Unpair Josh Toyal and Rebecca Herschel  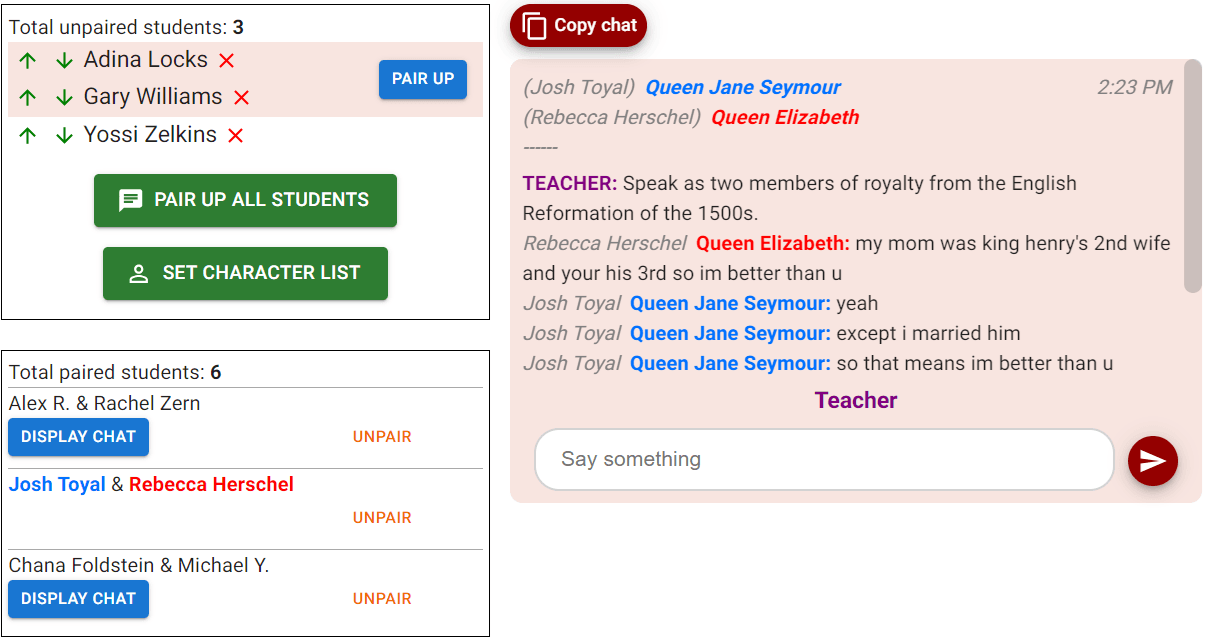click(x=381, y=517)
